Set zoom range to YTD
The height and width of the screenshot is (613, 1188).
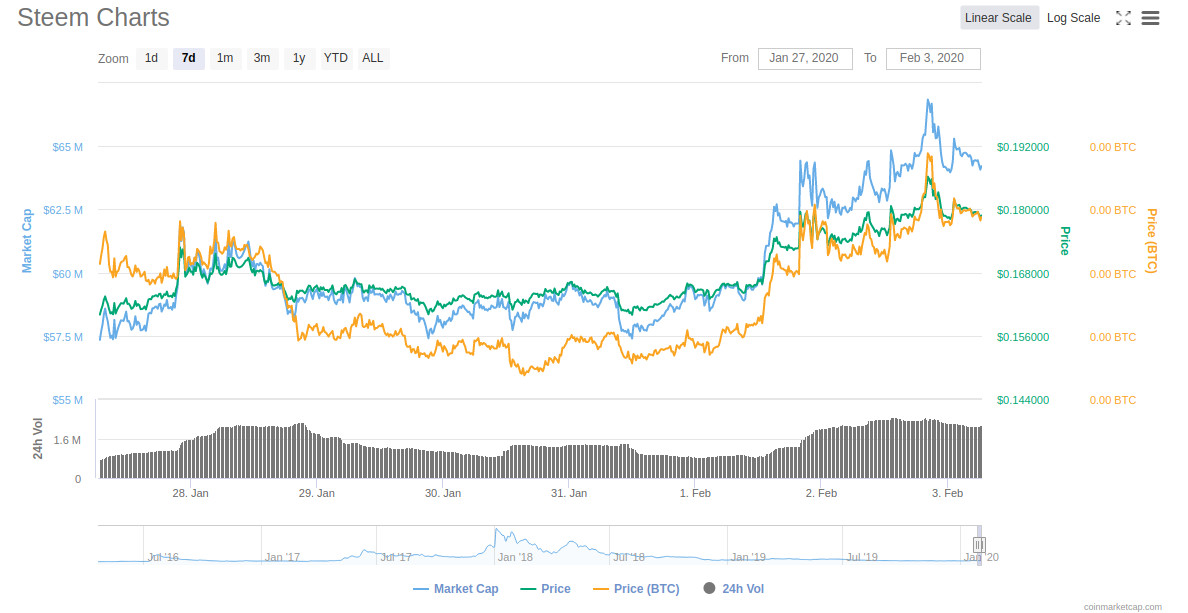coord(336,58)
